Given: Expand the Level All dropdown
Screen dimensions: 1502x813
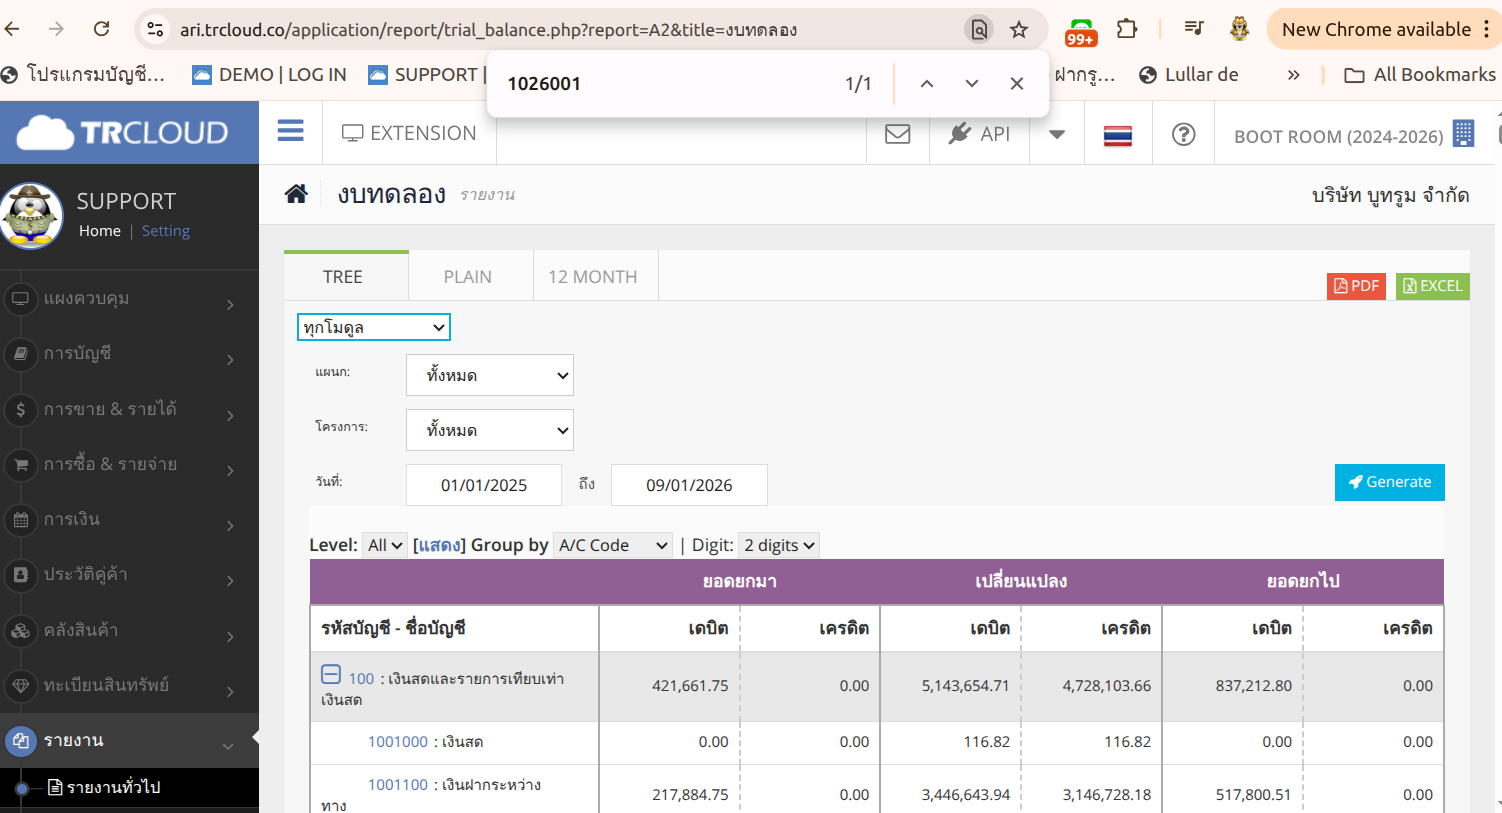Looking at the screenshot, I should coord(384,545).
